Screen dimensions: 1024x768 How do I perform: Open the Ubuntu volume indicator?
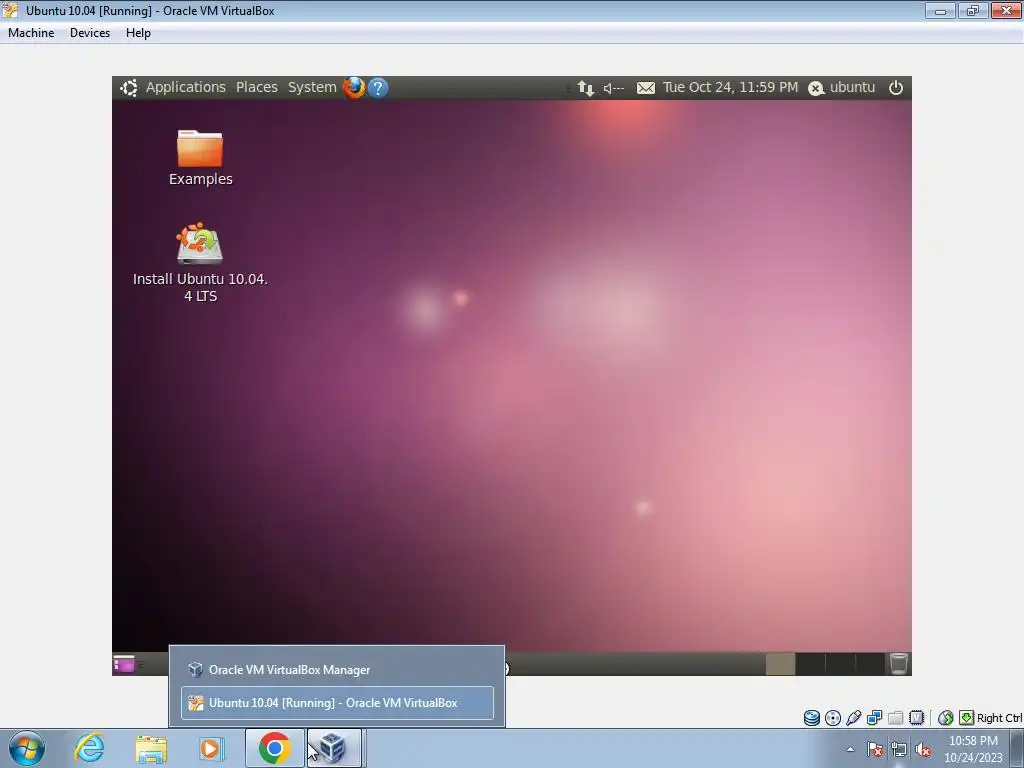point(613,88)
